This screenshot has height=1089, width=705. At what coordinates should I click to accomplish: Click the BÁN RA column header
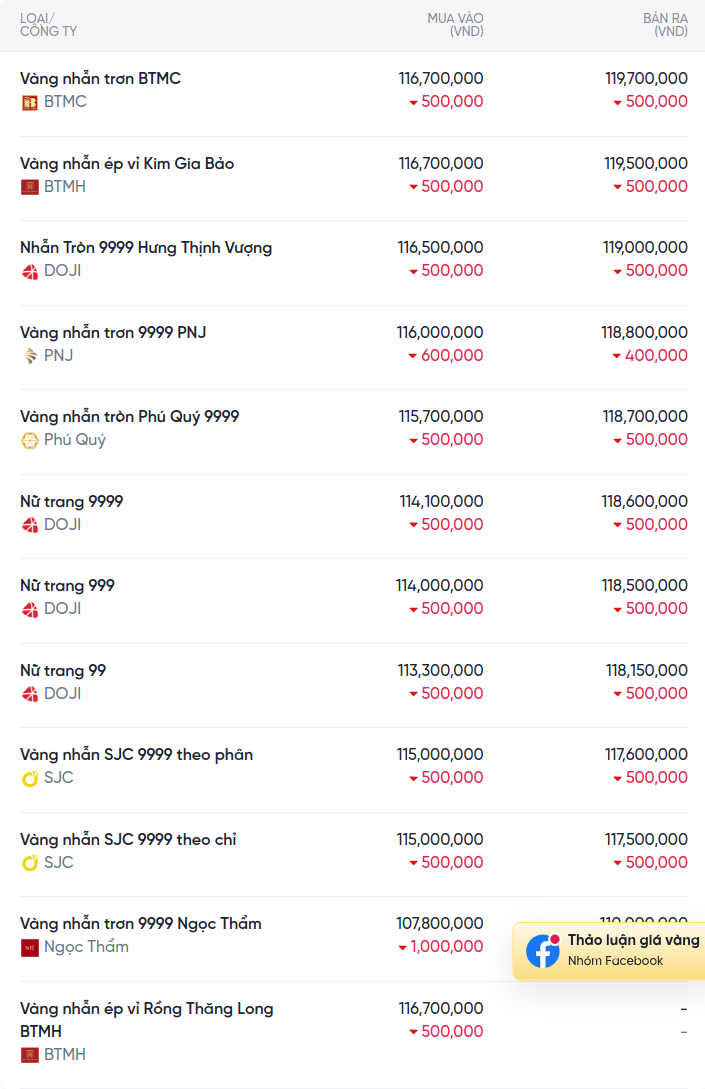(665, 24)
